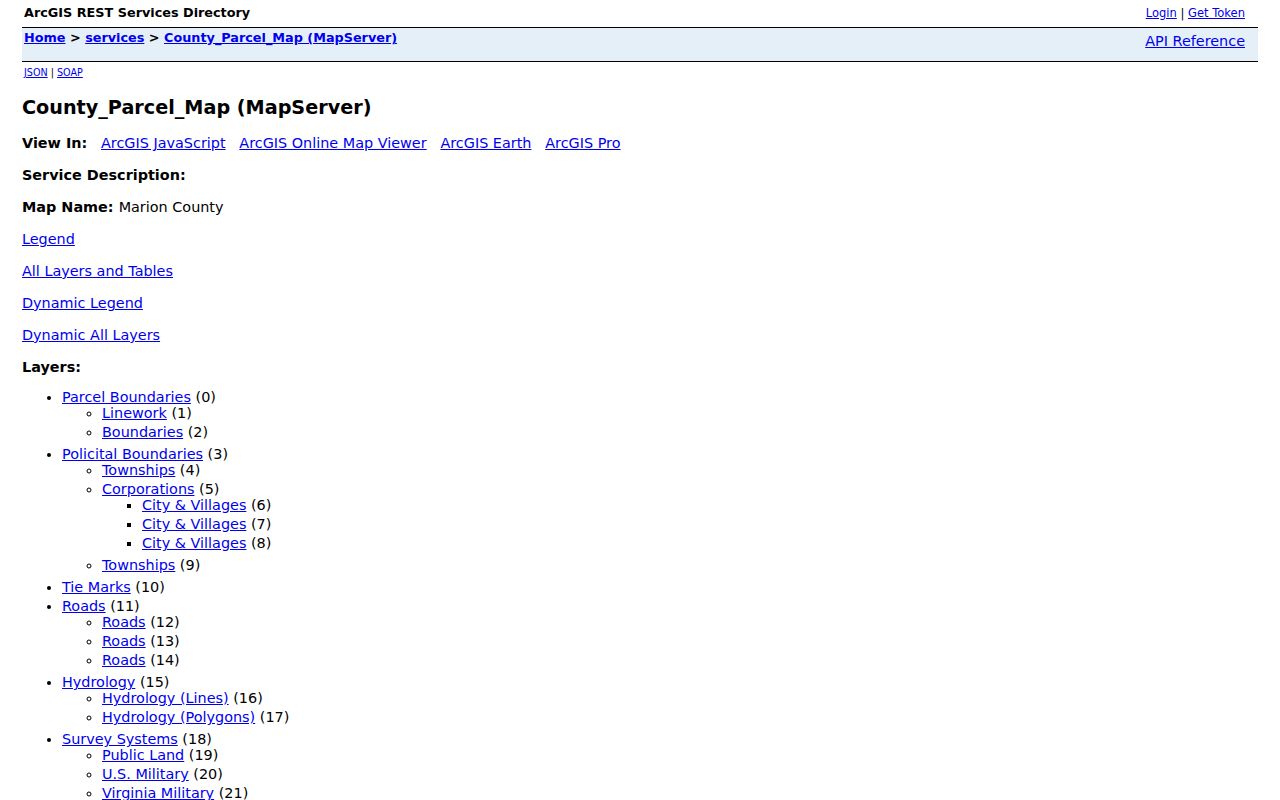The image size is (1280, 800).
Task: Open the Login link
Action: click(x=1161, y=13)
